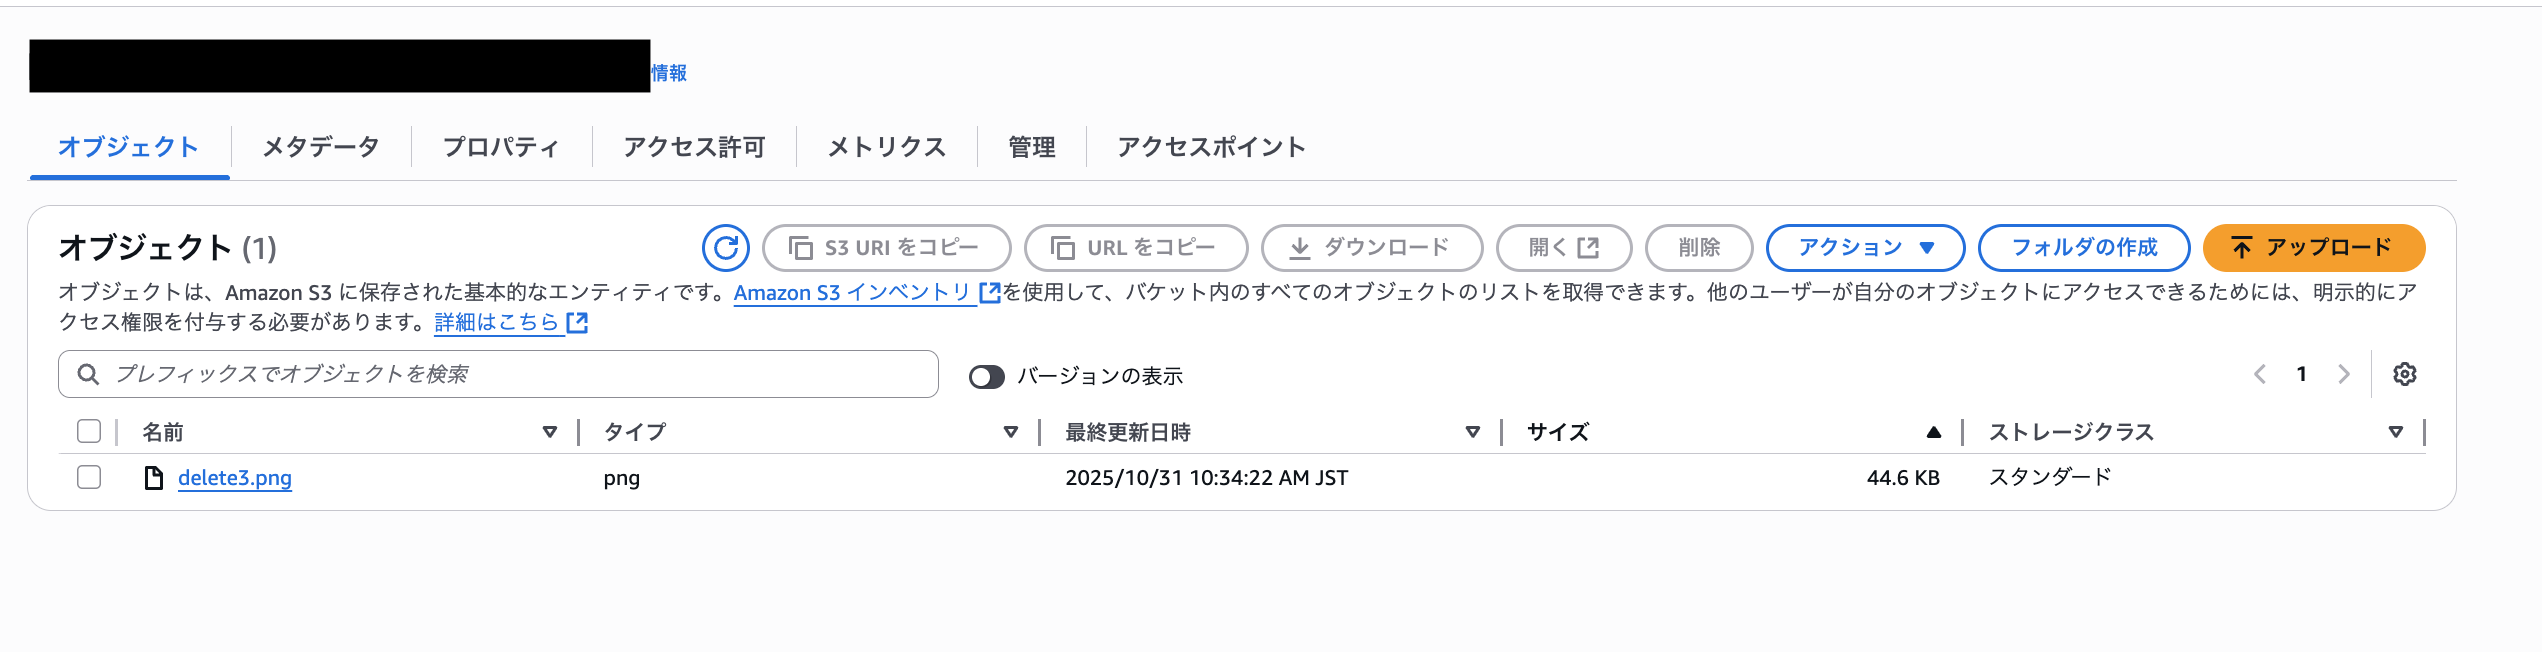Open table preferences gear icon
The image size is (2542, 652).
pos(2404,374)
